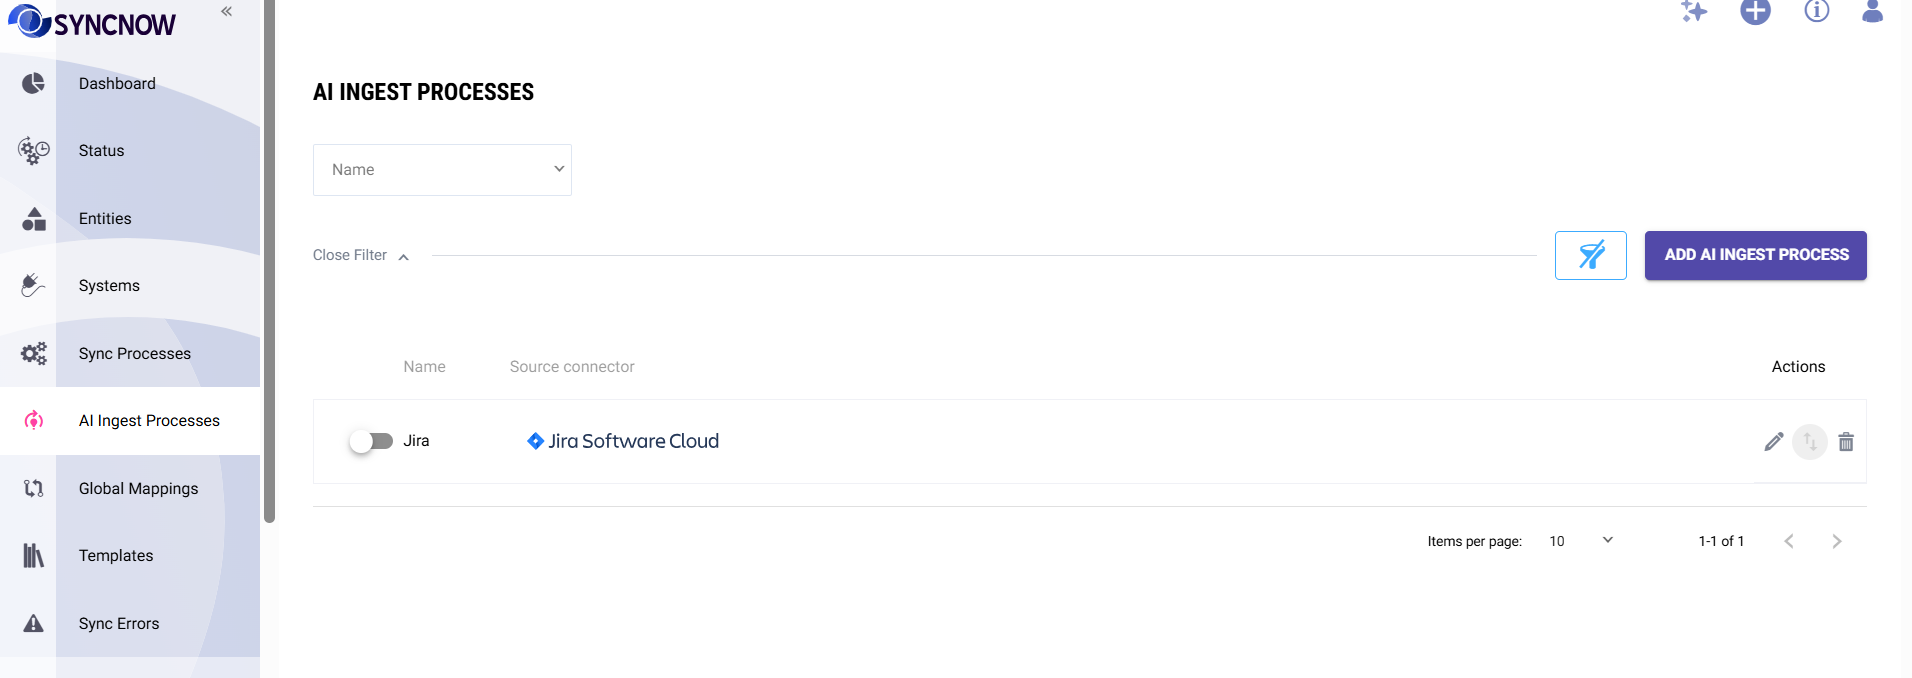Click the sidebar vertical scrollbar
This screenshot has width=1912, height=678.
pyautogui.click(x=269, y=260)
